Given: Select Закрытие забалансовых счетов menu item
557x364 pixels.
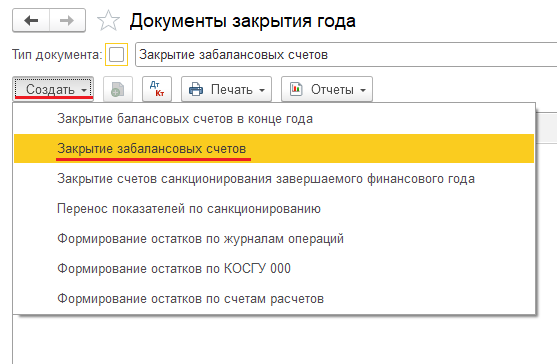Looking at the screenshot, I should point(274,148).
